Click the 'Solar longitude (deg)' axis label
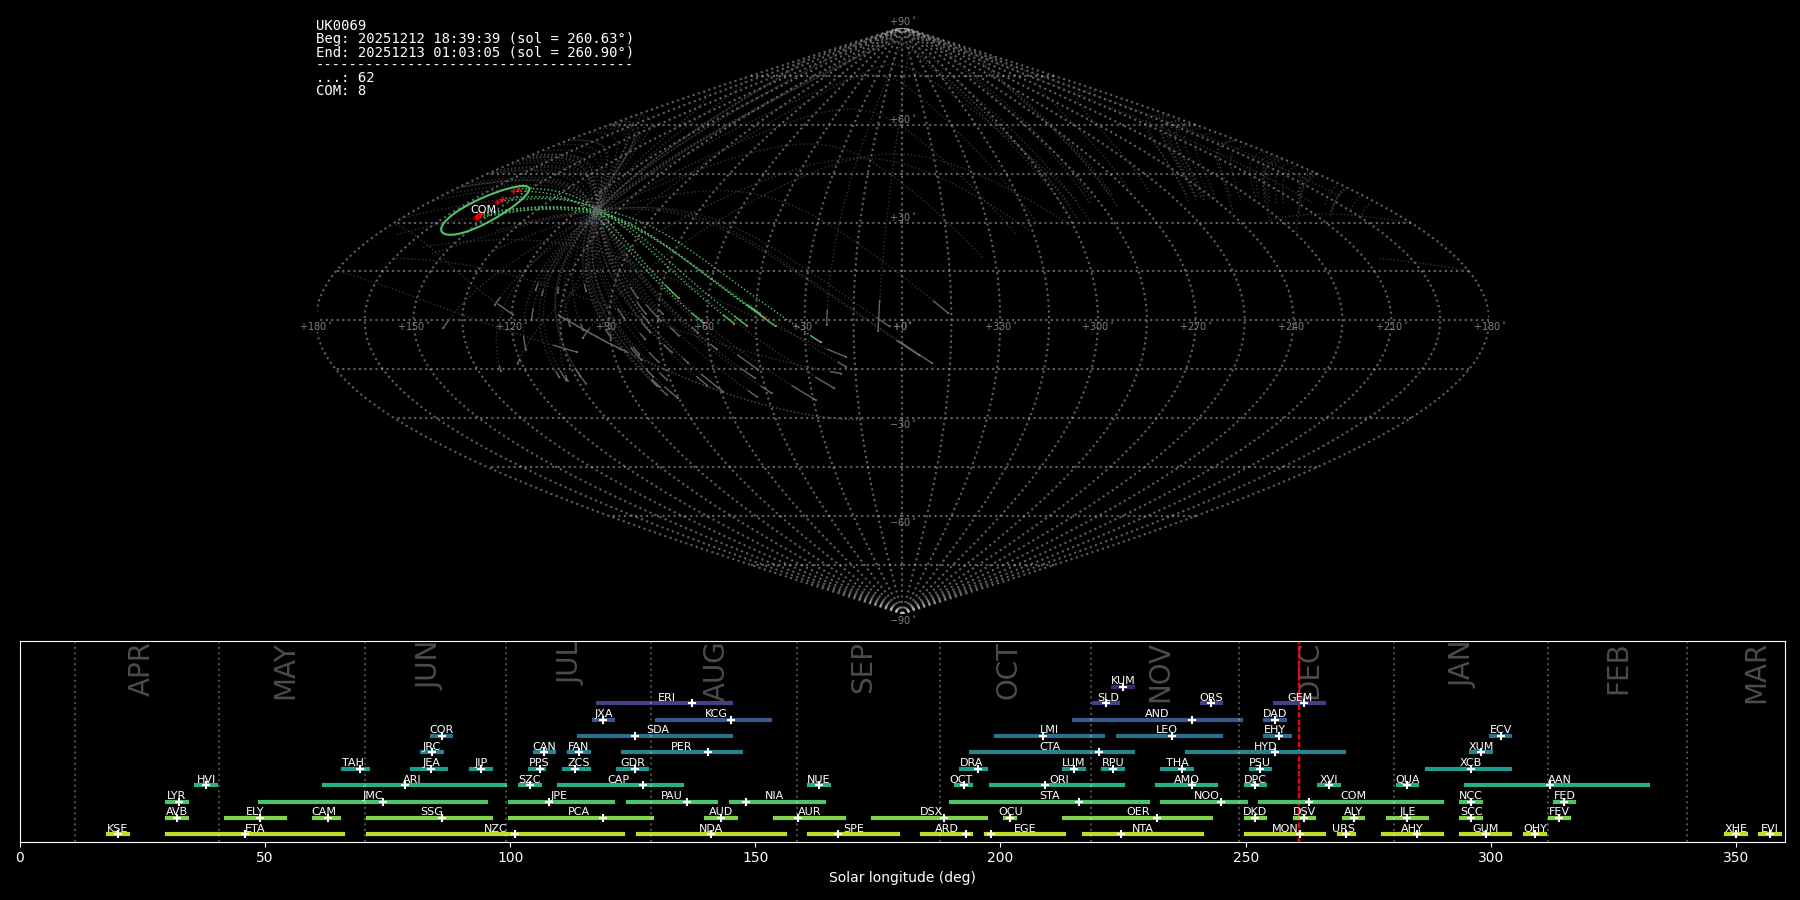Viewport: 1800px width, 900px height. pyautogui.click(x=902, y=877)
